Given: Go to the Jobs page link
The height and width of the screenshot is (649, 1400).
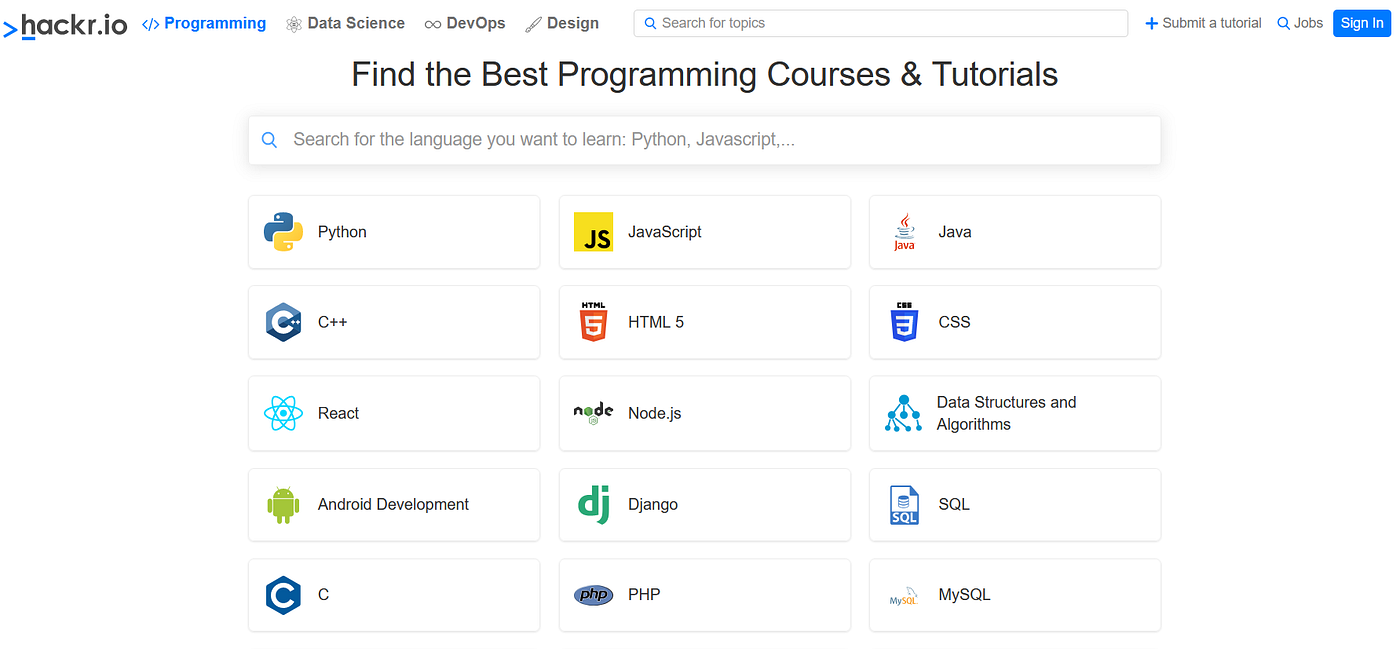Looking at the screenshot, I should 1300,23.
